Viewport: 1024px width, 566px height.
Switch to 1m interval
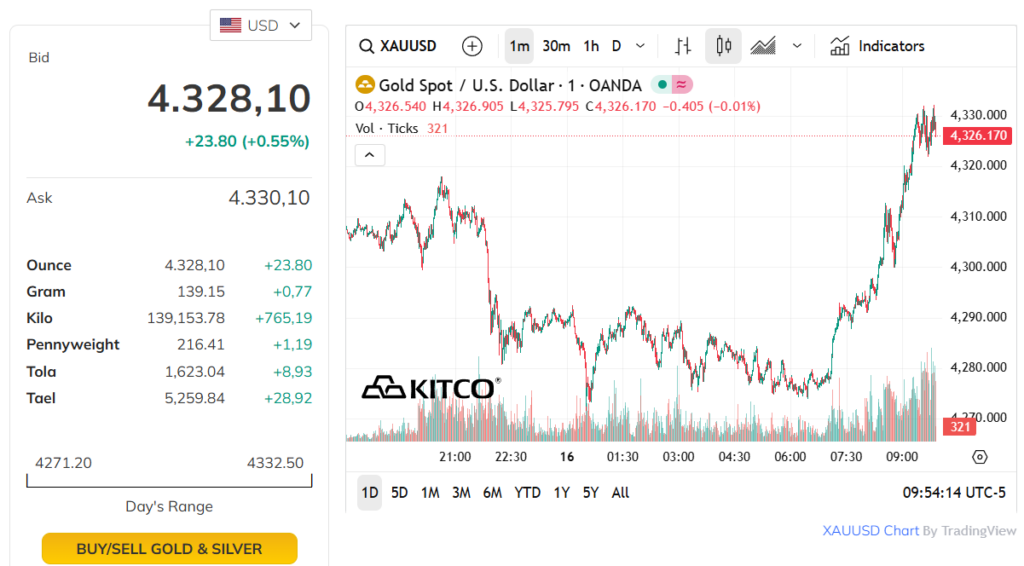pyautogui.click(x=519, y=46)
